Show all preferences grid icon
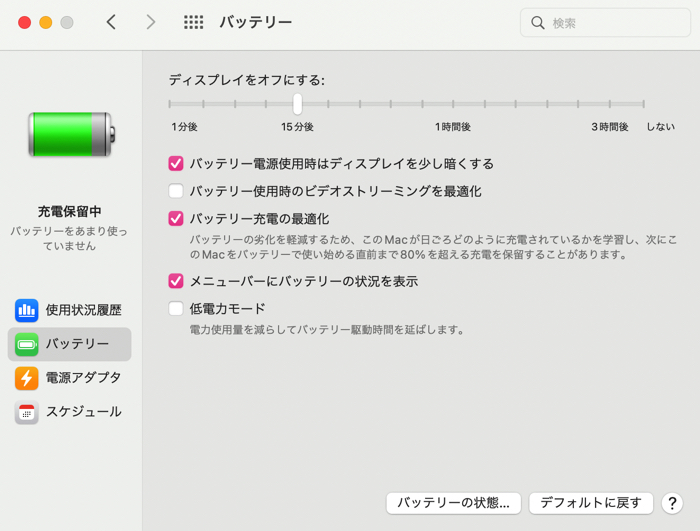This screenshot has height=531, width=700. pyautogui.click(x=194, y=22)
